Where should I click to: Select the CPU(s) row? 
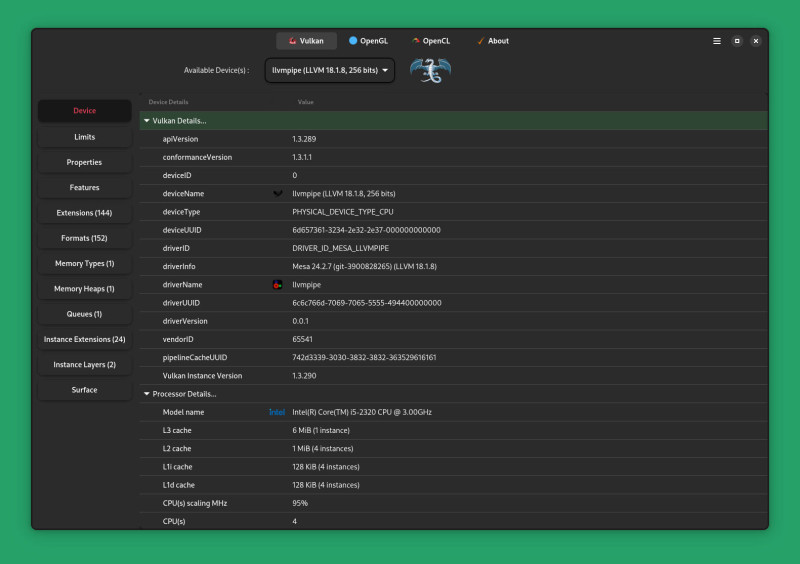[454, 522]
